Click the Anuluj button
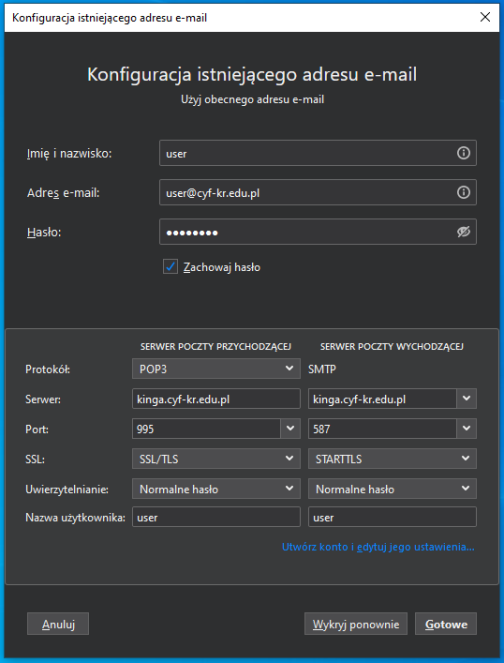This screenshot has height=663, width=504. tap(58, 624)
